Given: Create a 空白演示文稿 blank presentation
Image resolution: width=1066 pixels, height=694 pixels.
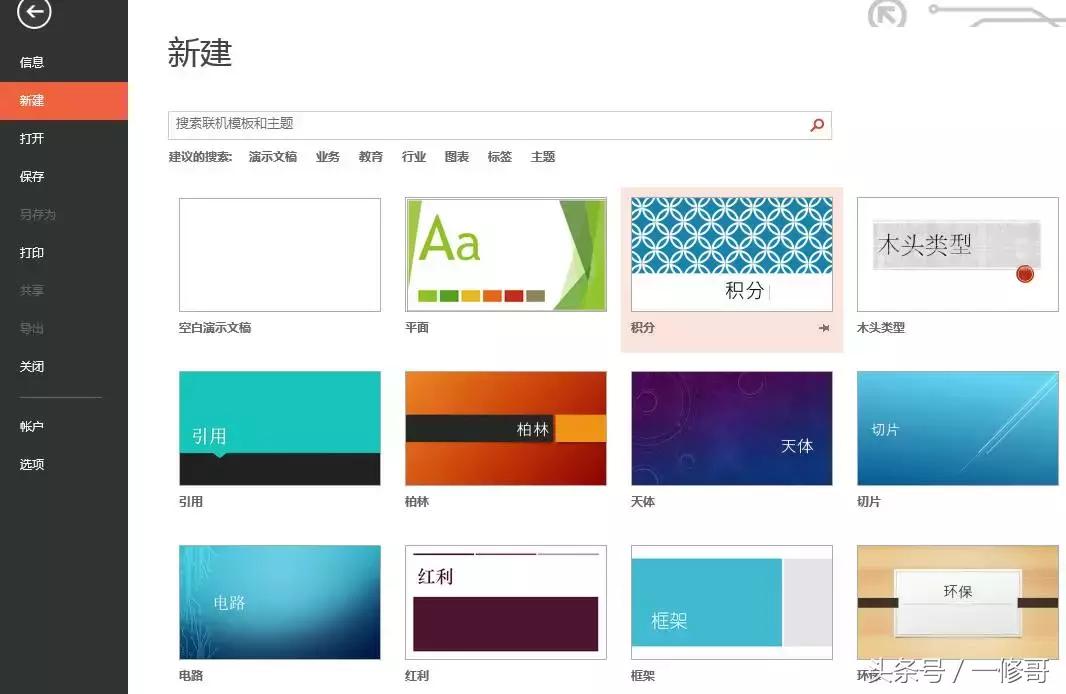Looking at the screenshot, I should coord(280,252).
